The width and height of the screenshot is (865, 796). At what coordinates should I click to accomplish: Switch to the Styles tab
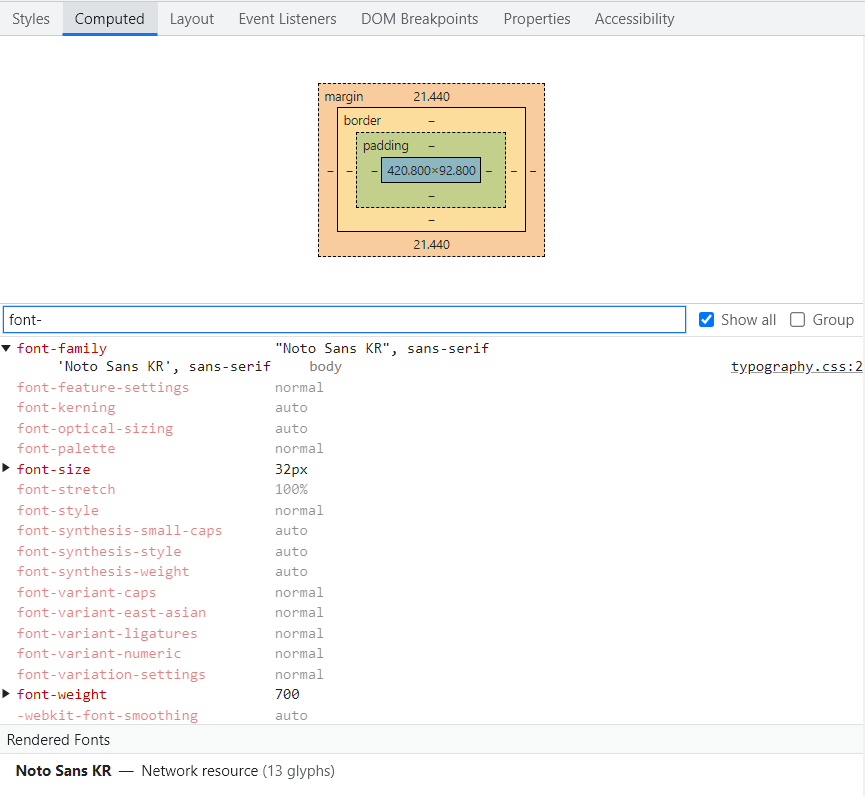coord(31,19)
